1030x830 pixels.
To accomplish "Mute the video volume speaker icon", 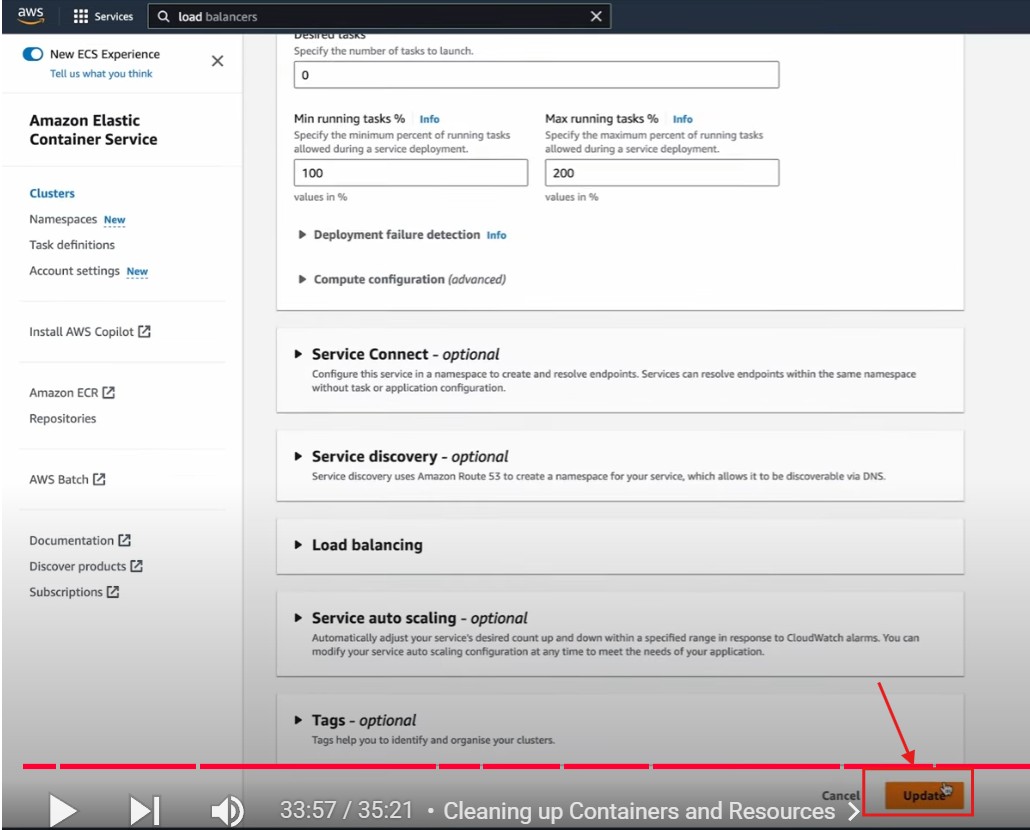I will (227, 810).
